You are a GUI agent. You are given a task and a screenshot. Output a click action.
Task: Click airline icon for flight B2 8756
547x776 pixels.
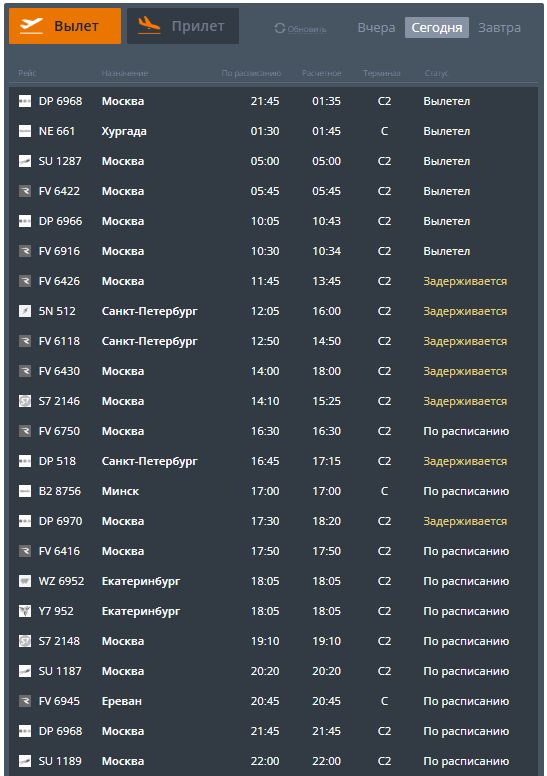pos(25,491)
